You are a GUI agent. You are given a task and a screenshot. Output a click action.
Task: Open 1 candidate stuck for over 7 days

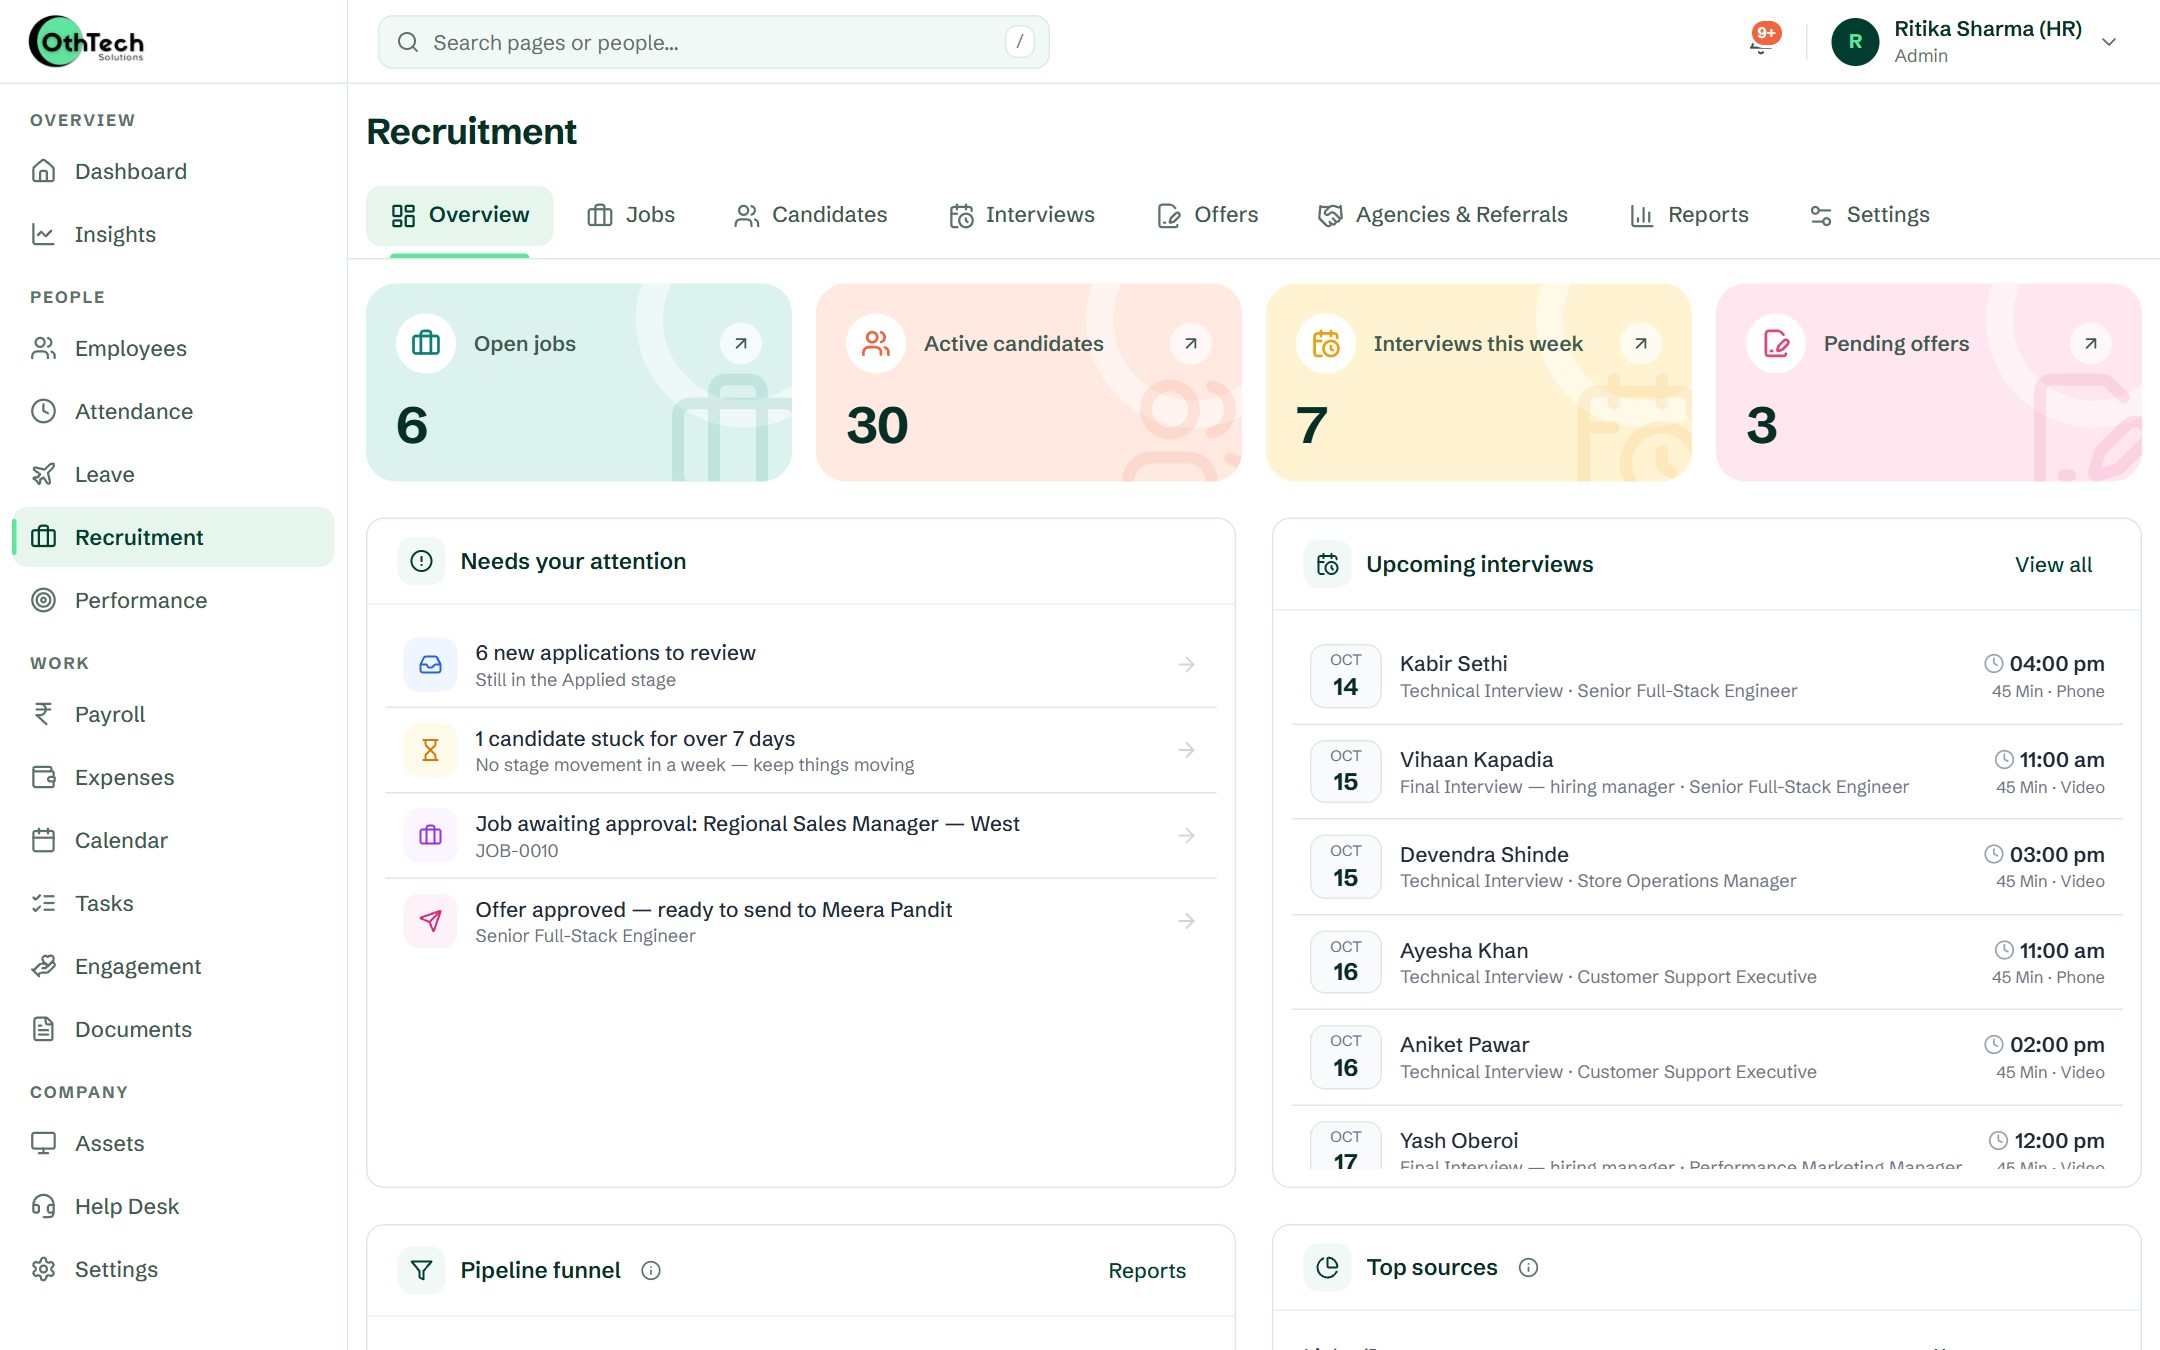(x=800, y=750)
